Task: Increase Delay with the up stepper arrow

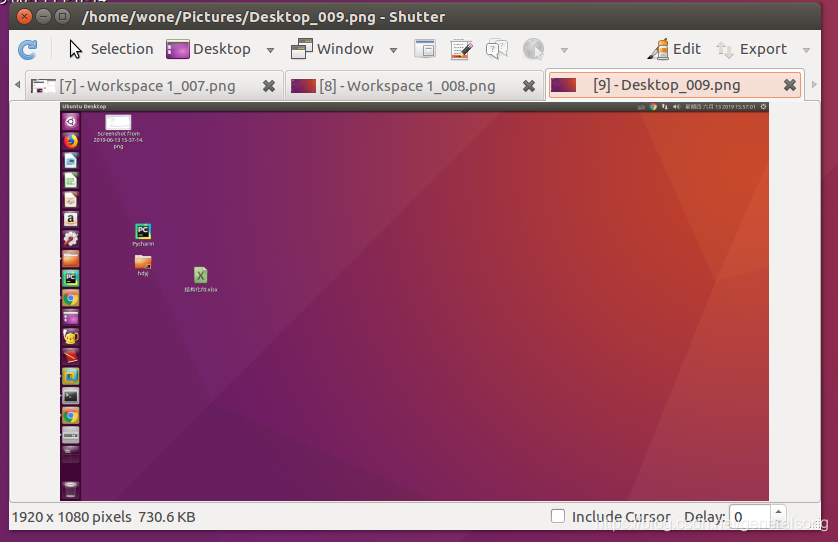Action: 778,512
